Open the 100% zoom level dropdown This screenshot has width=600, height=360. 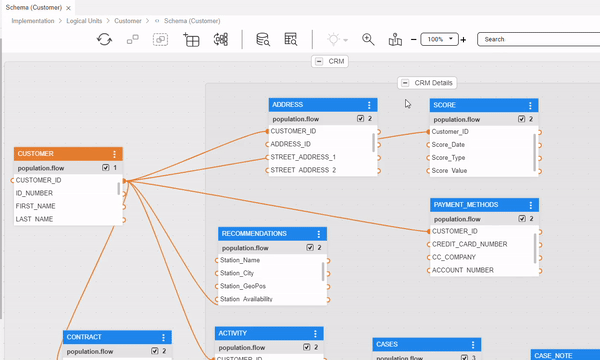pos(439,39)
